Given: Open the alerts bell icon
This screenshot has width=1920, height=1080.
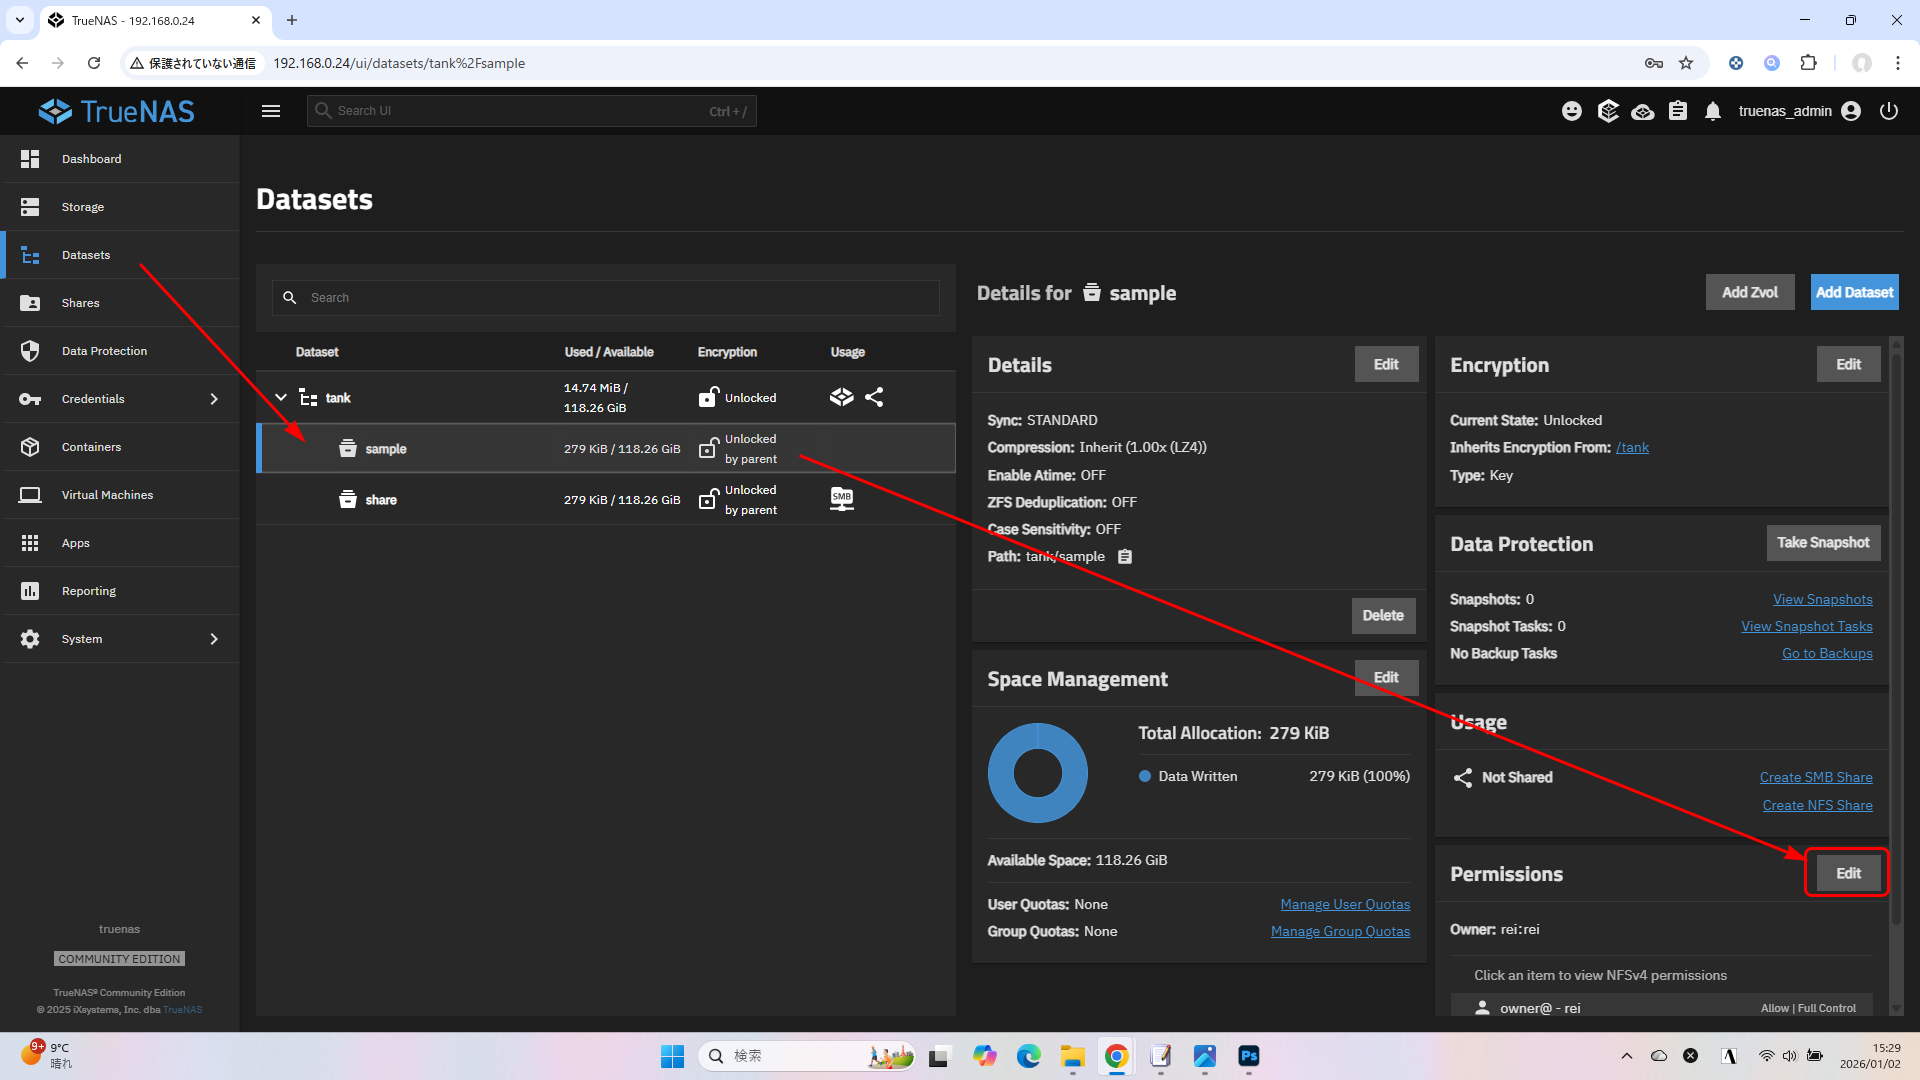Looking at the screenshot, I should (x=1713, y=111).
